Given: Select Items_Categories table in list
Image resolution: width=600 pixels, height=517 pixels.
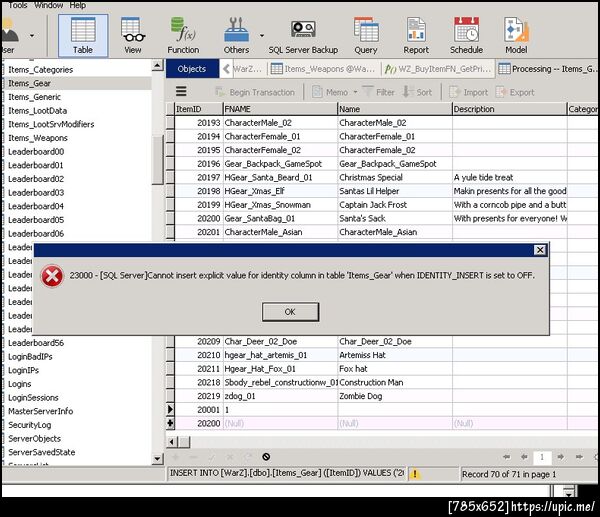Looking at the screenshot, I should tap(41, 70).
